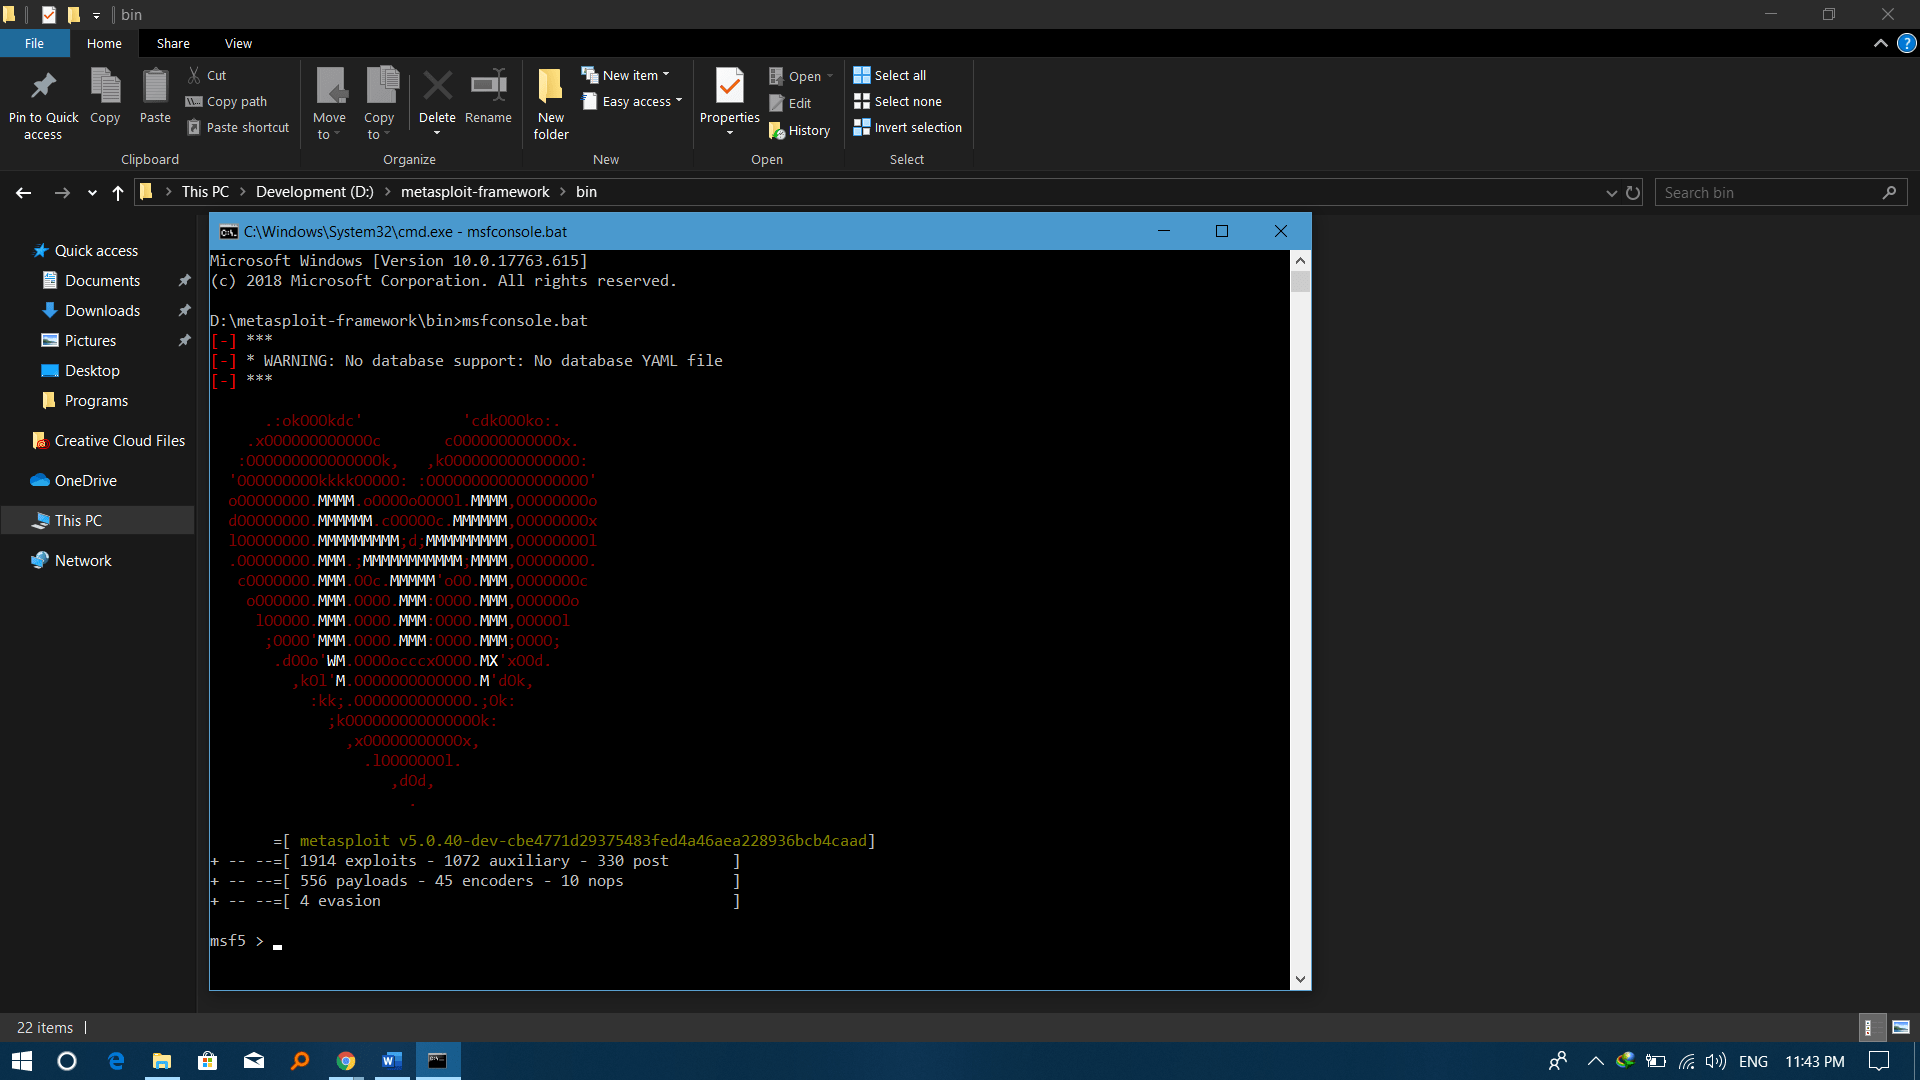
Task: Open Documents in navigation pane
Action: point(102,280)
